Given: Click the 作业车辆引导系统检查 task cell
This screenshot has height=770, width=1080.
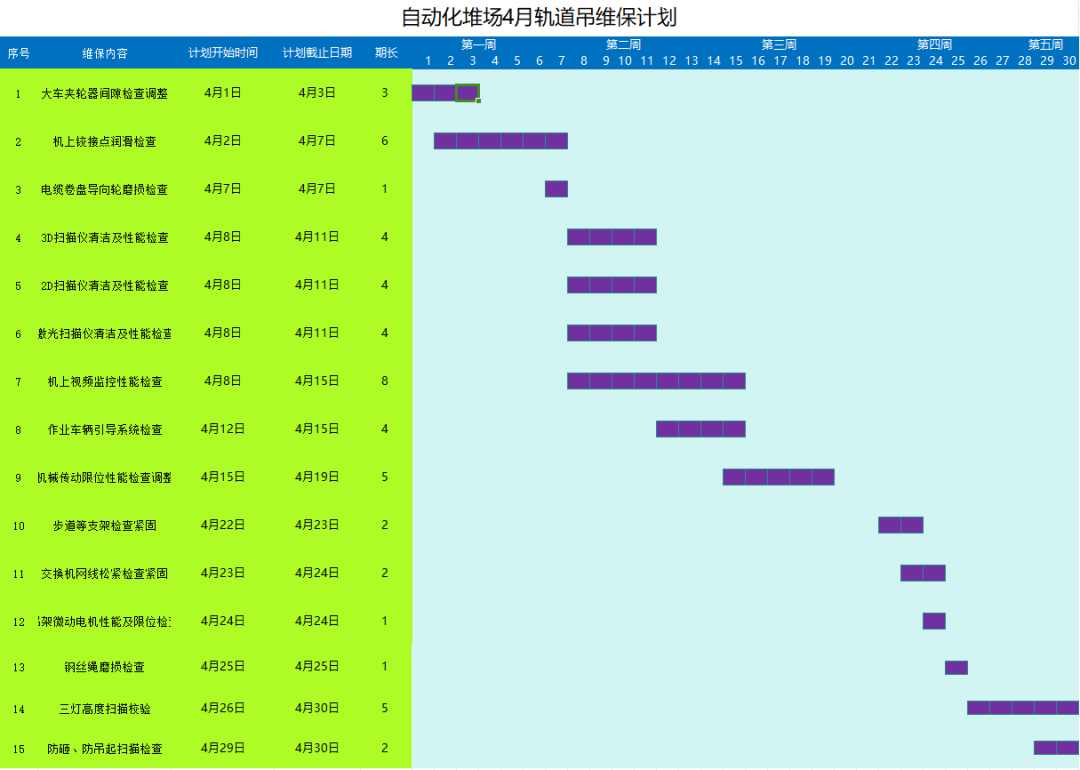Looking at the screenshot, I should pyautogui.click(x=105, y=429).
